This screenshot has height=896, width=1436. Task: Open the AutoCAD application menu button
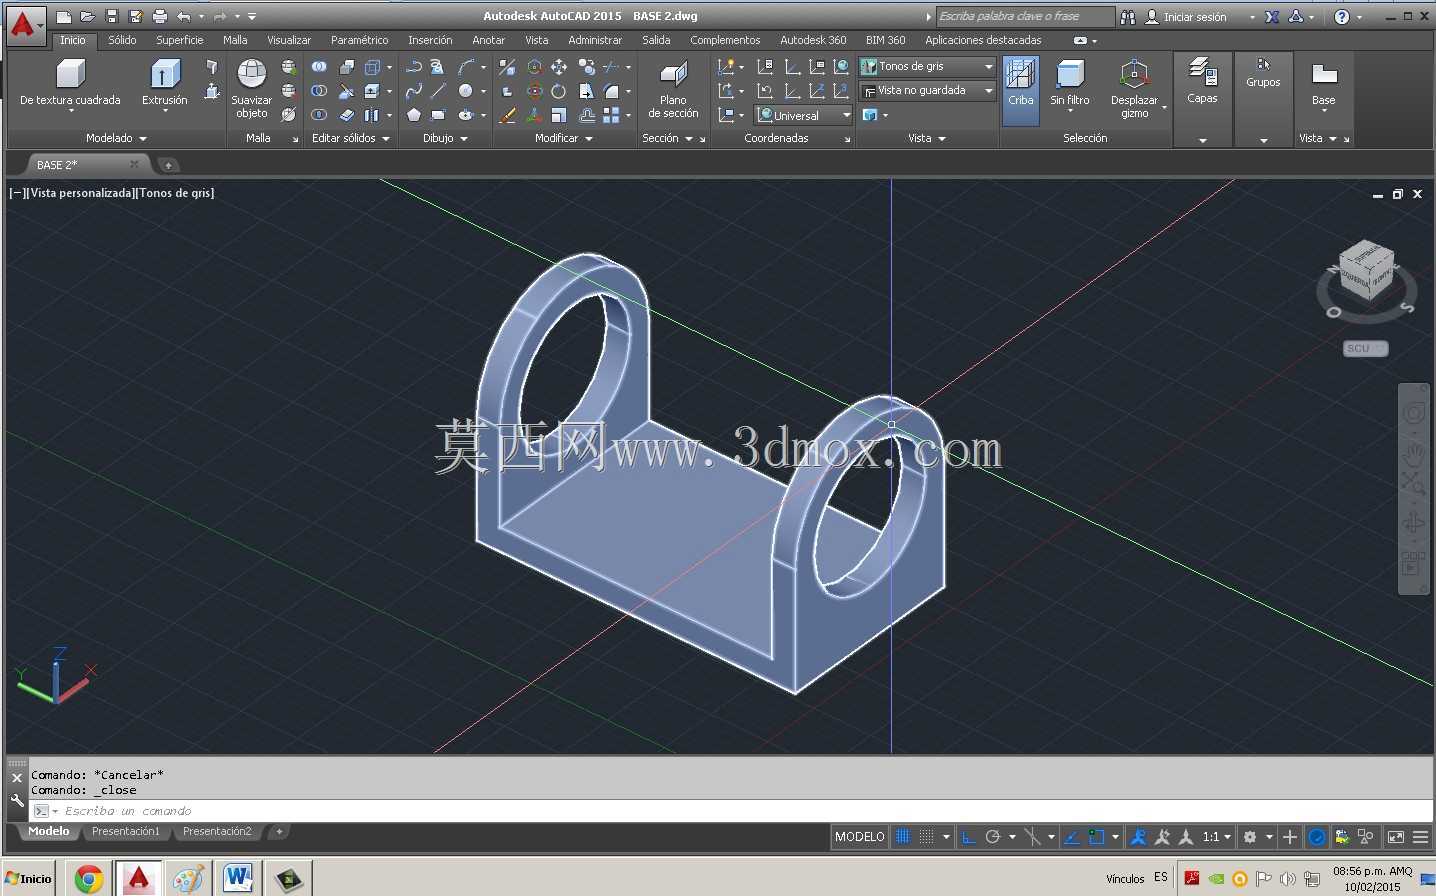(x=26, y=25)
